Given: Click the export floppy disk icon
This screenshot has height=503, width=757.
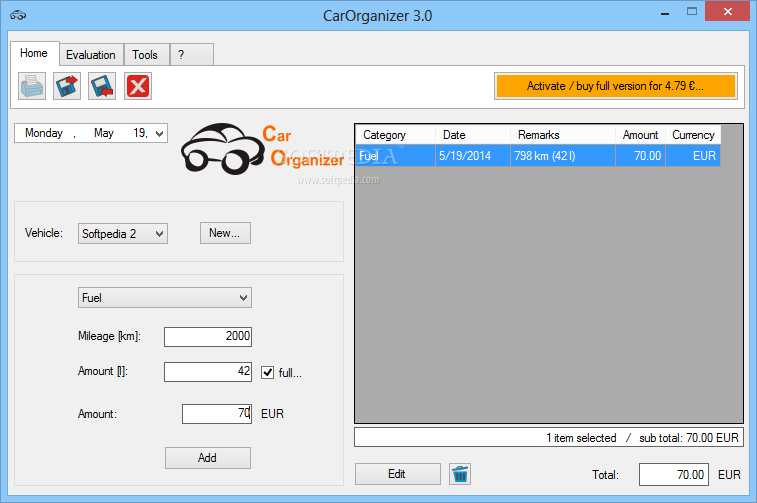Looking at the screenshot, I should click(67, 86).
